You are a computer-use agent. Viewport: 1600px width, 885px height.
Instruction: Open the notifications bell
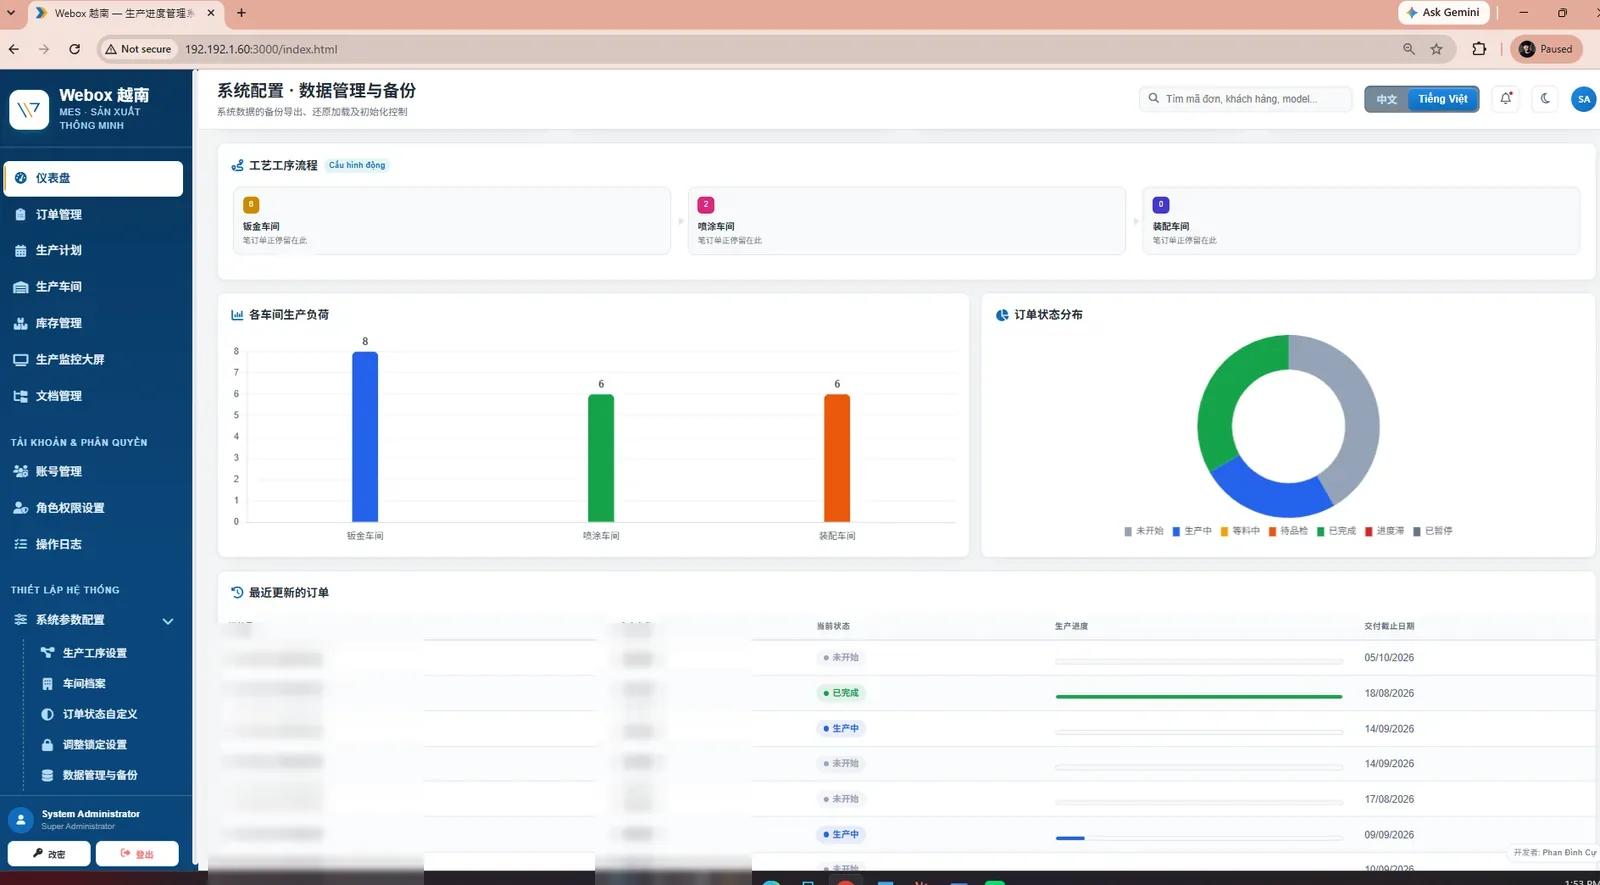coord(1506,98)
